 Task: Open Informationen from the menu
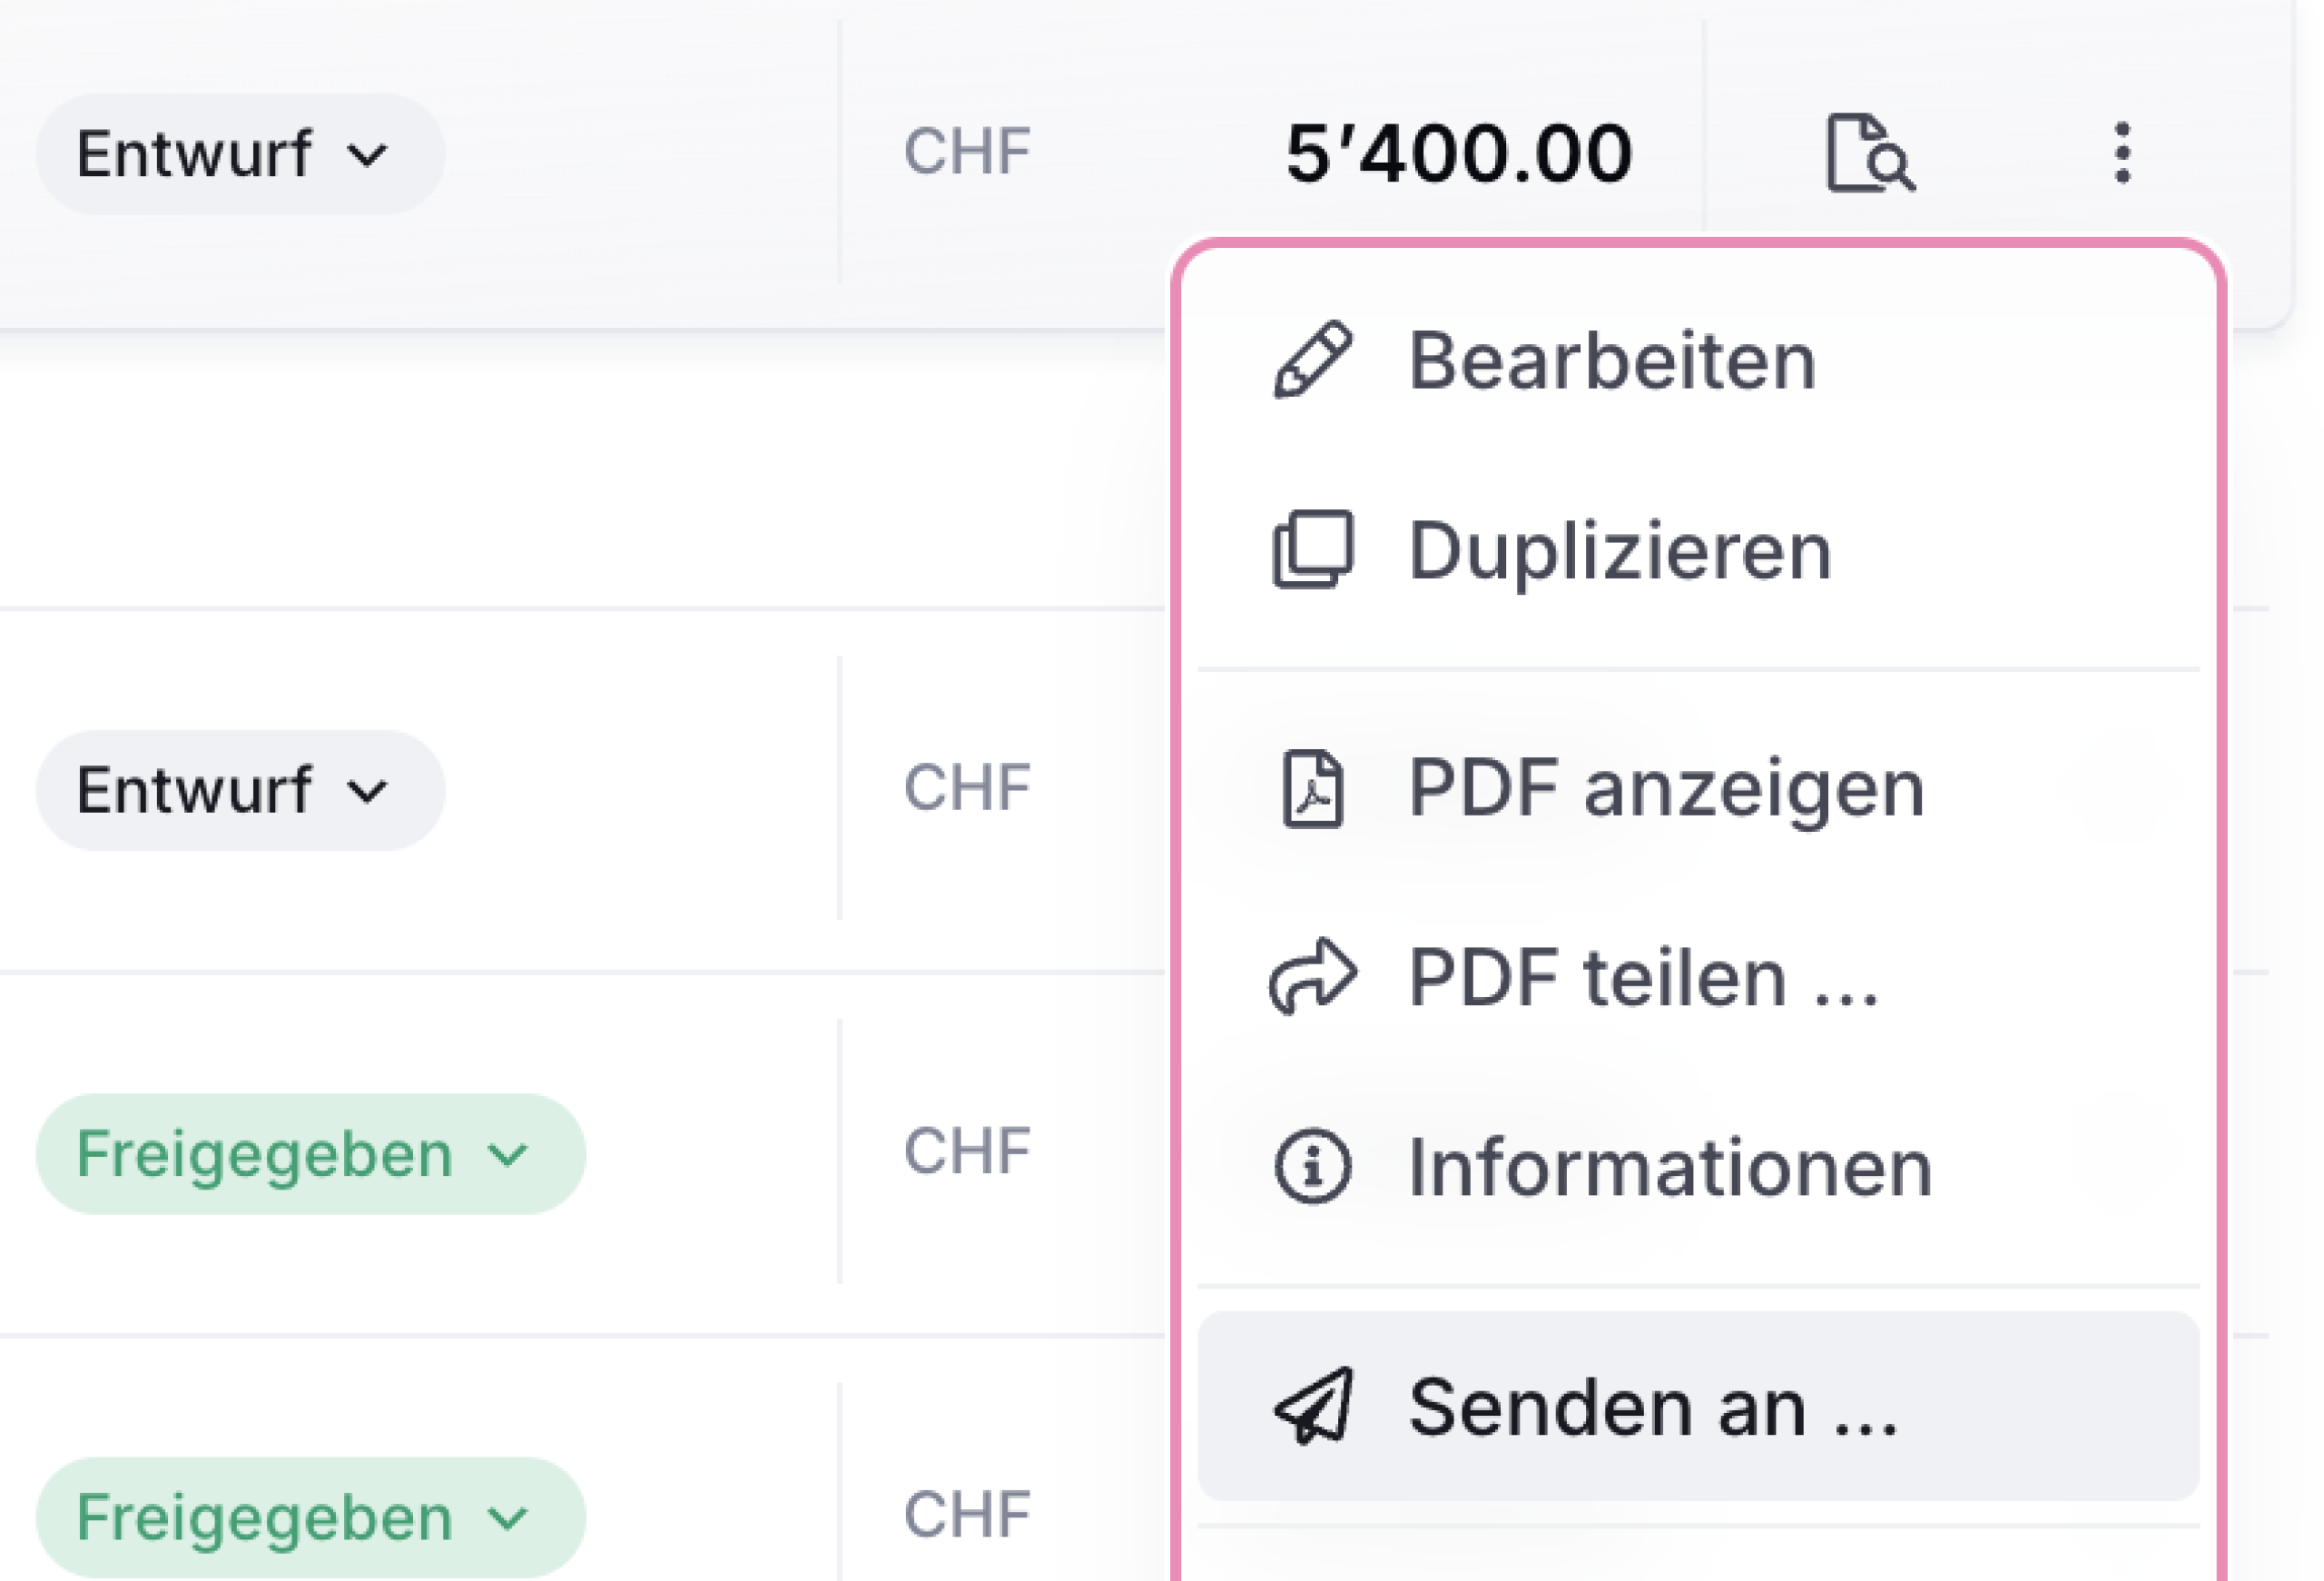coord(1698,1166)
